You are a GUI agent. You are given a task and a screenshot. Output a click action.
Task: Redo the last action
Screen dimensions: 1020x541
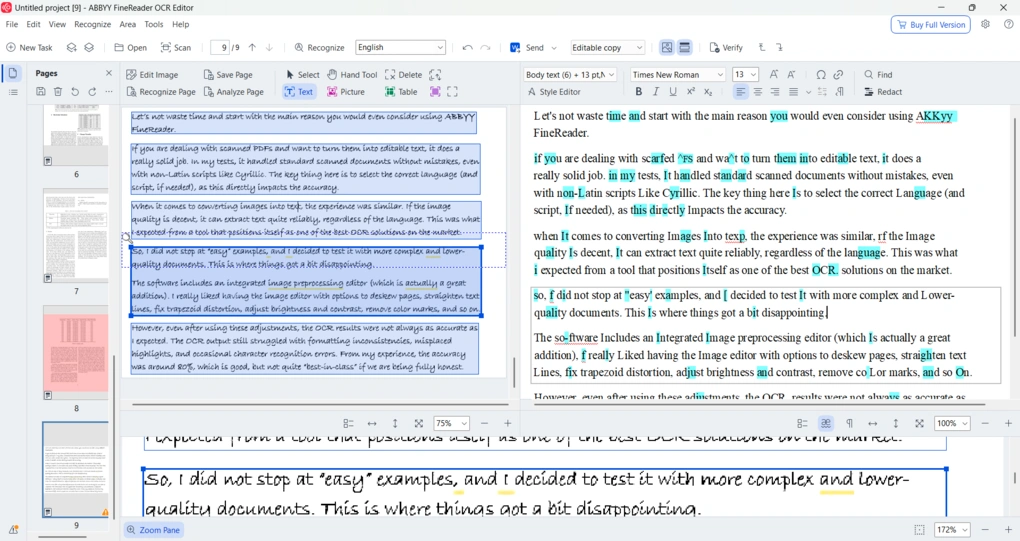(x=485, y=47)
